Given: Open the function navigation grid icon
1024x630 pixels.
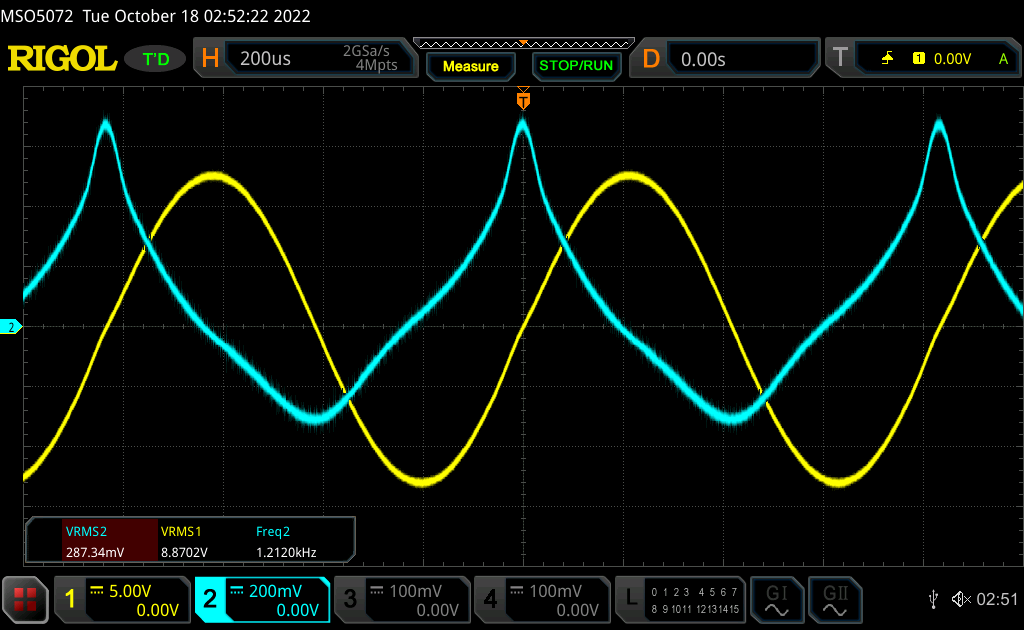Looking at the screenshot, I should tap(25, 600).
